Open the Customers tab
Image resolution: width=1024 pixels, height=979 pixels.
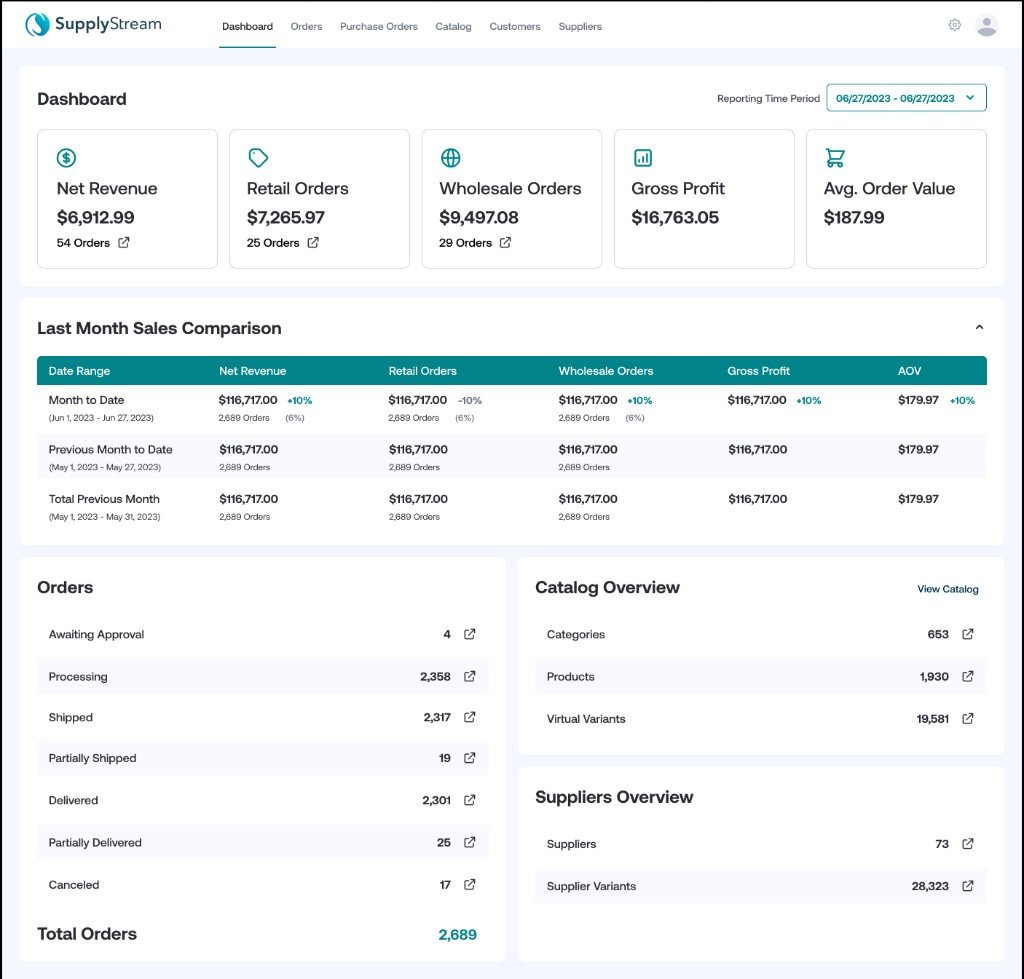click(515, 26)
